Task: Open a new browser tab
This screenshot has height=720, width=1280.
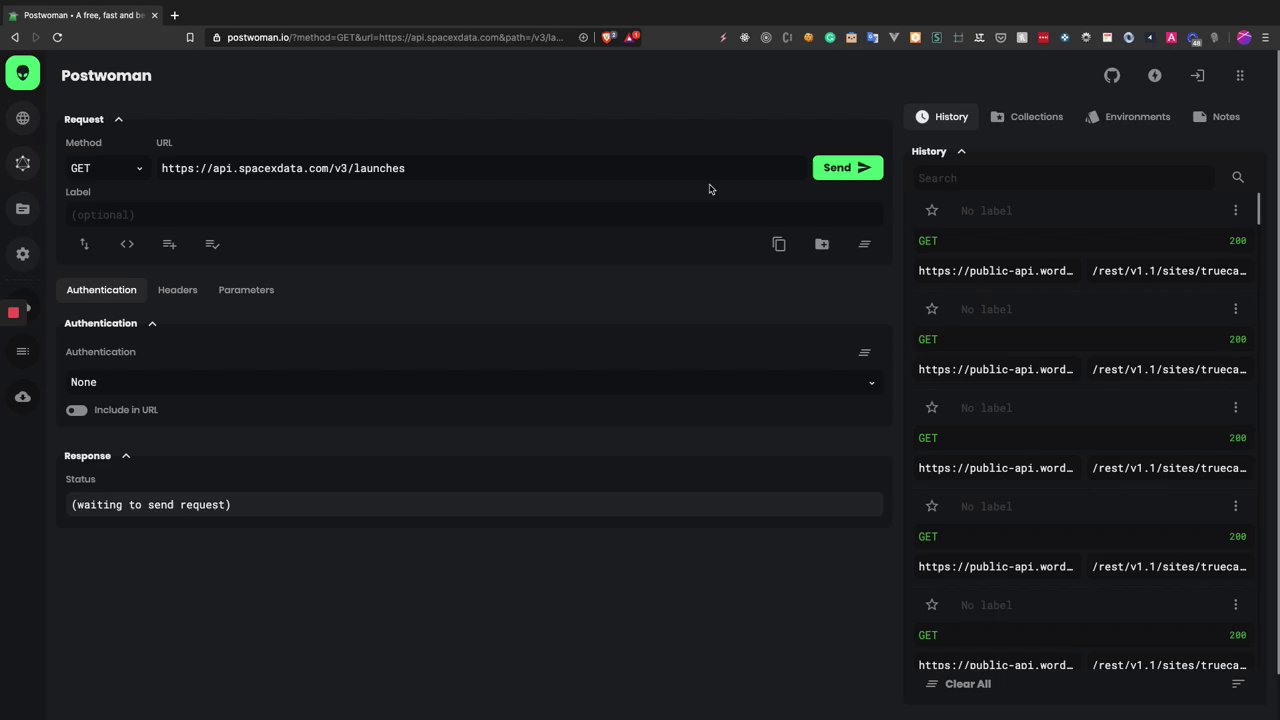Action: [174, 15]
